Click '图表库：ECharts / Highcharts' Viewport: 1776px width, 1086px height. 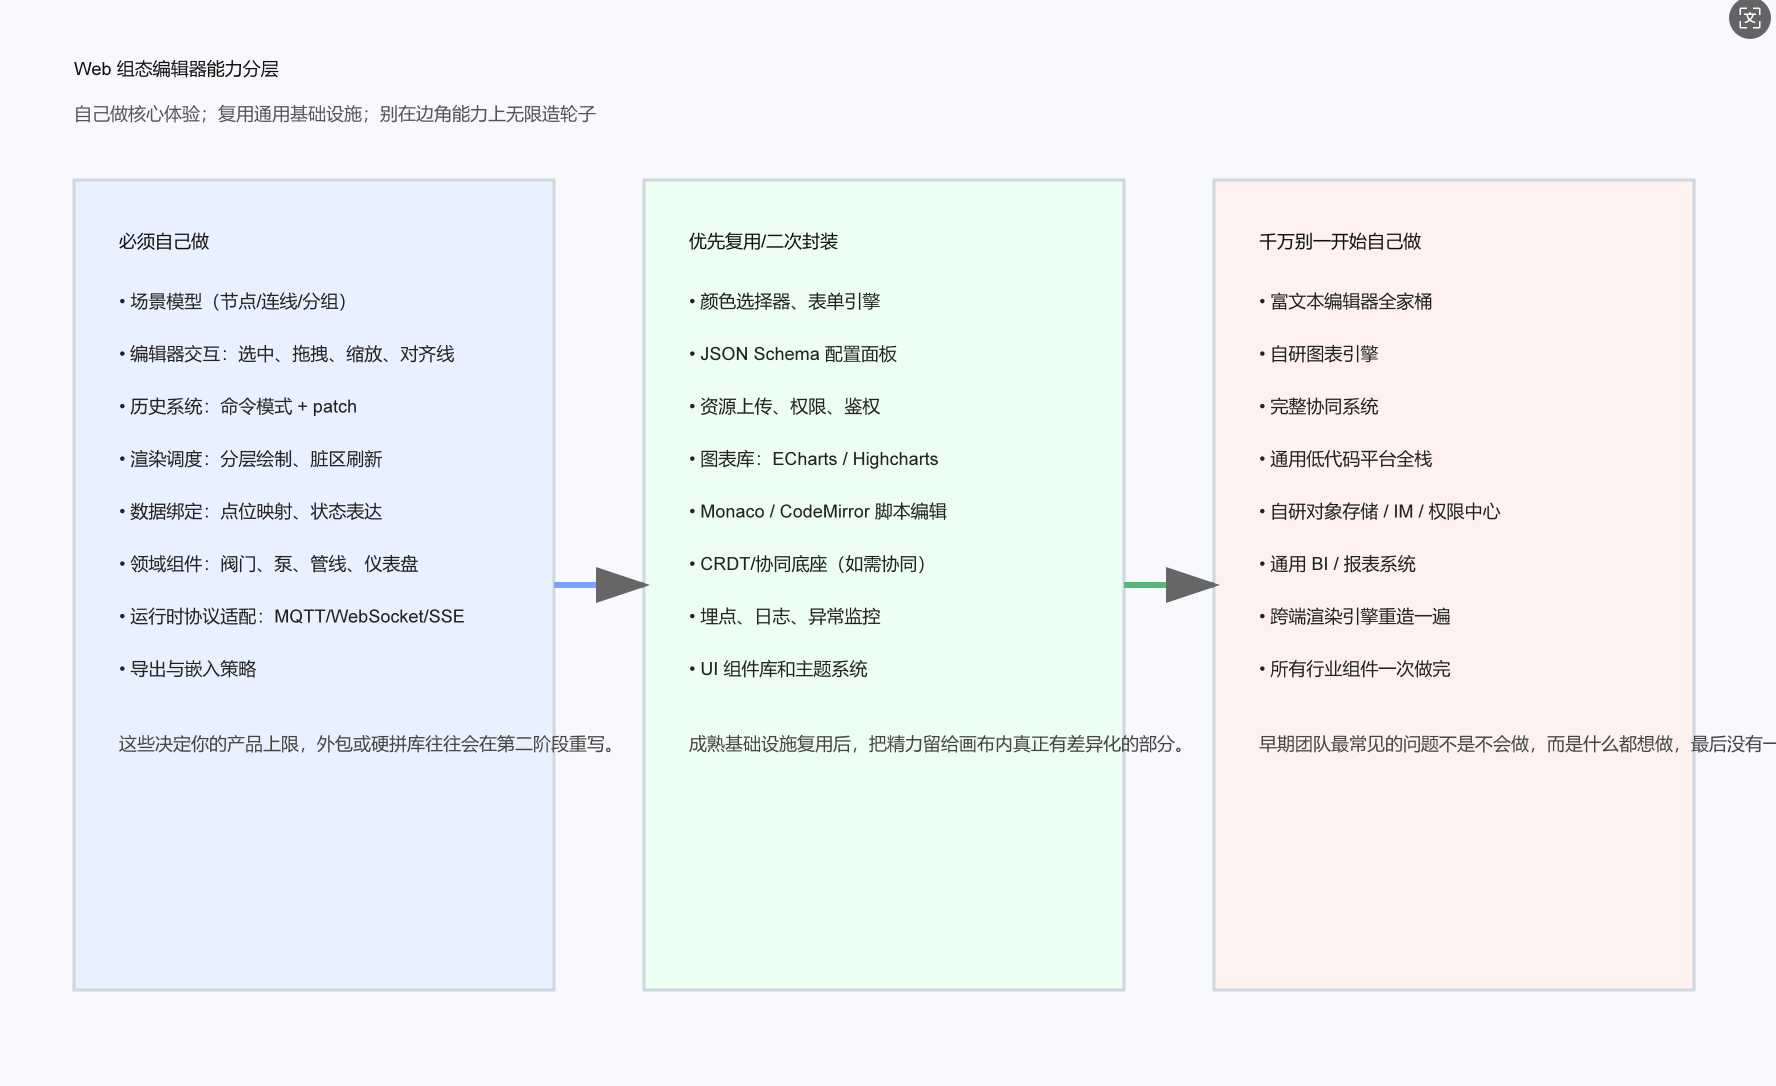(x=814, y=459)
